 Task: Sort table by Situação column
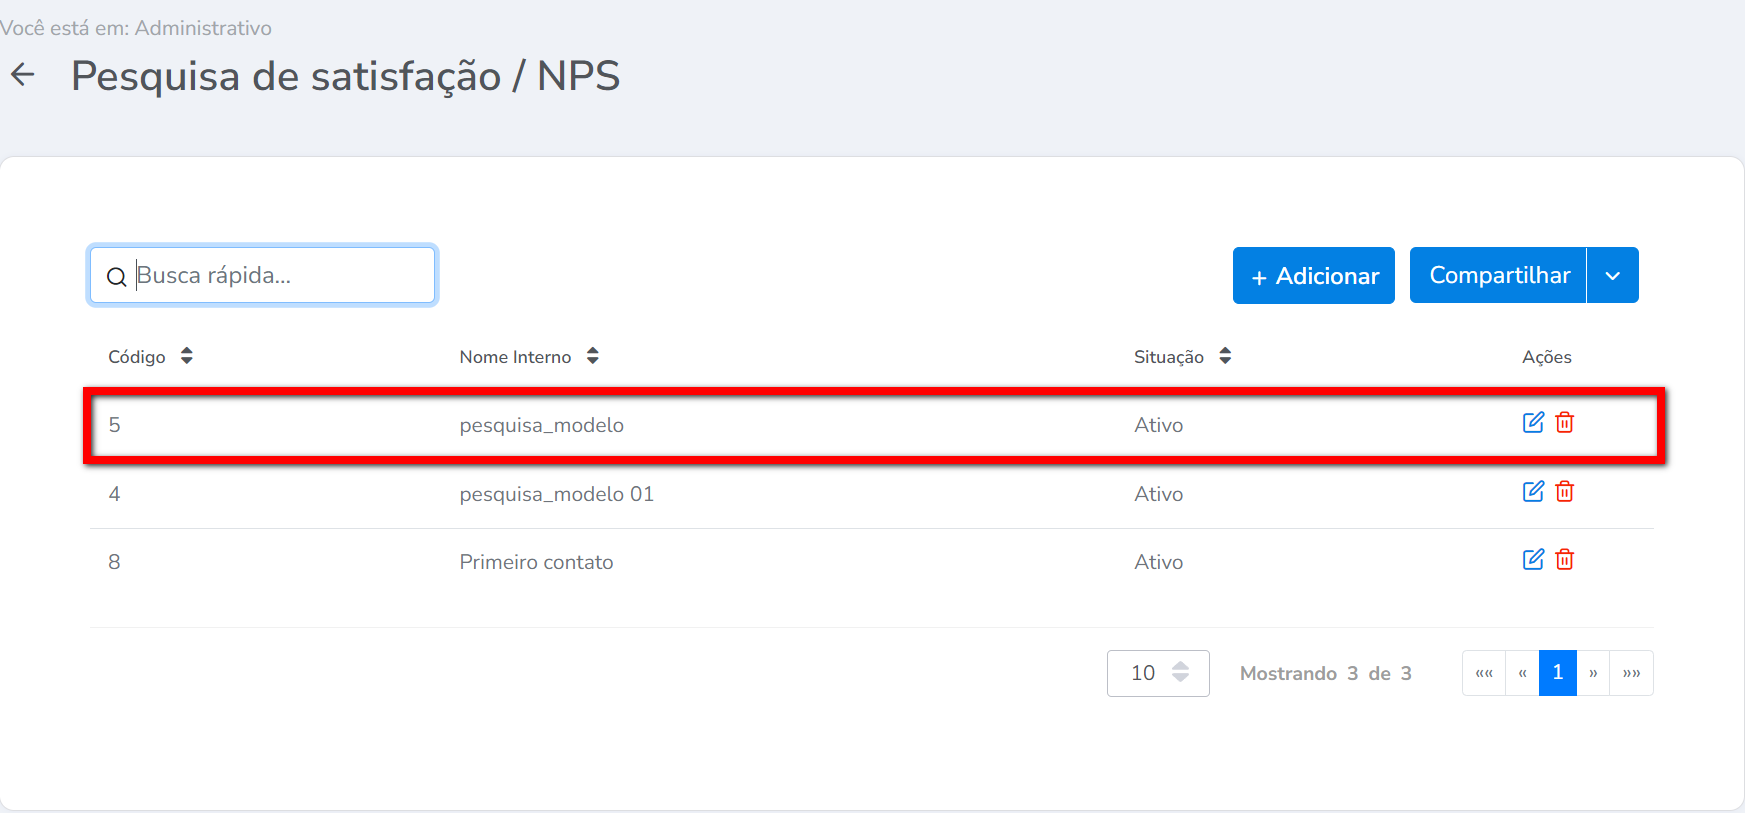pyautogui.click(x=1225, y=356)
